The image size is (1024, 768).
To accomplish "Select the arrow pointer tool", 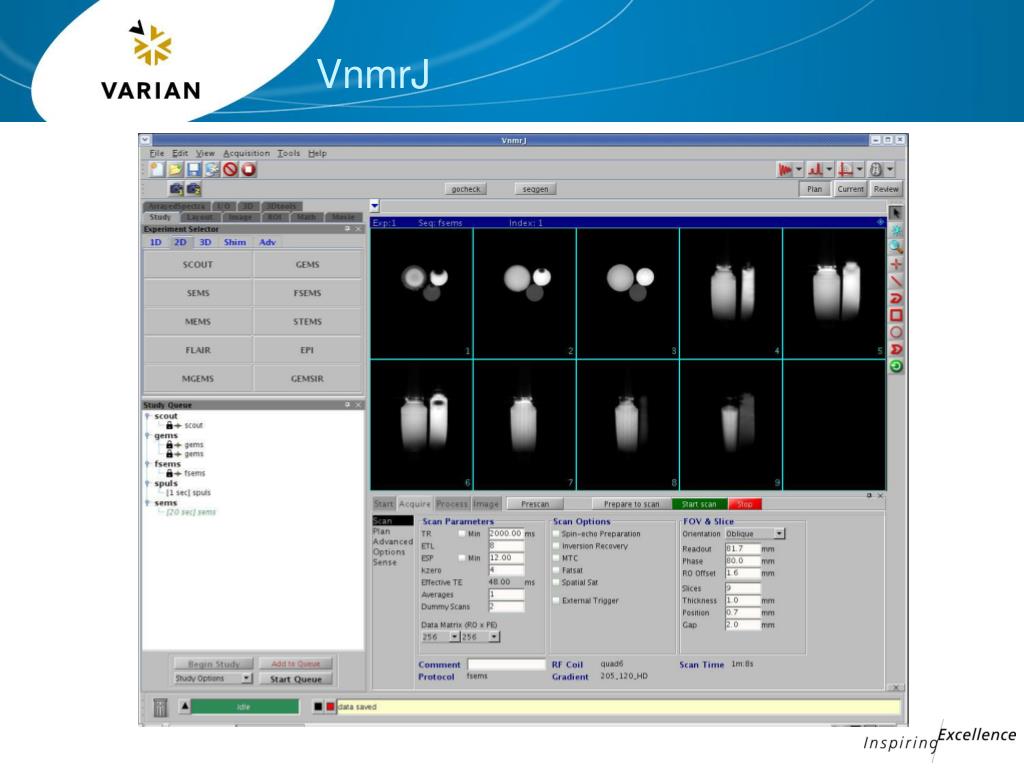I will tap(896, 213).
